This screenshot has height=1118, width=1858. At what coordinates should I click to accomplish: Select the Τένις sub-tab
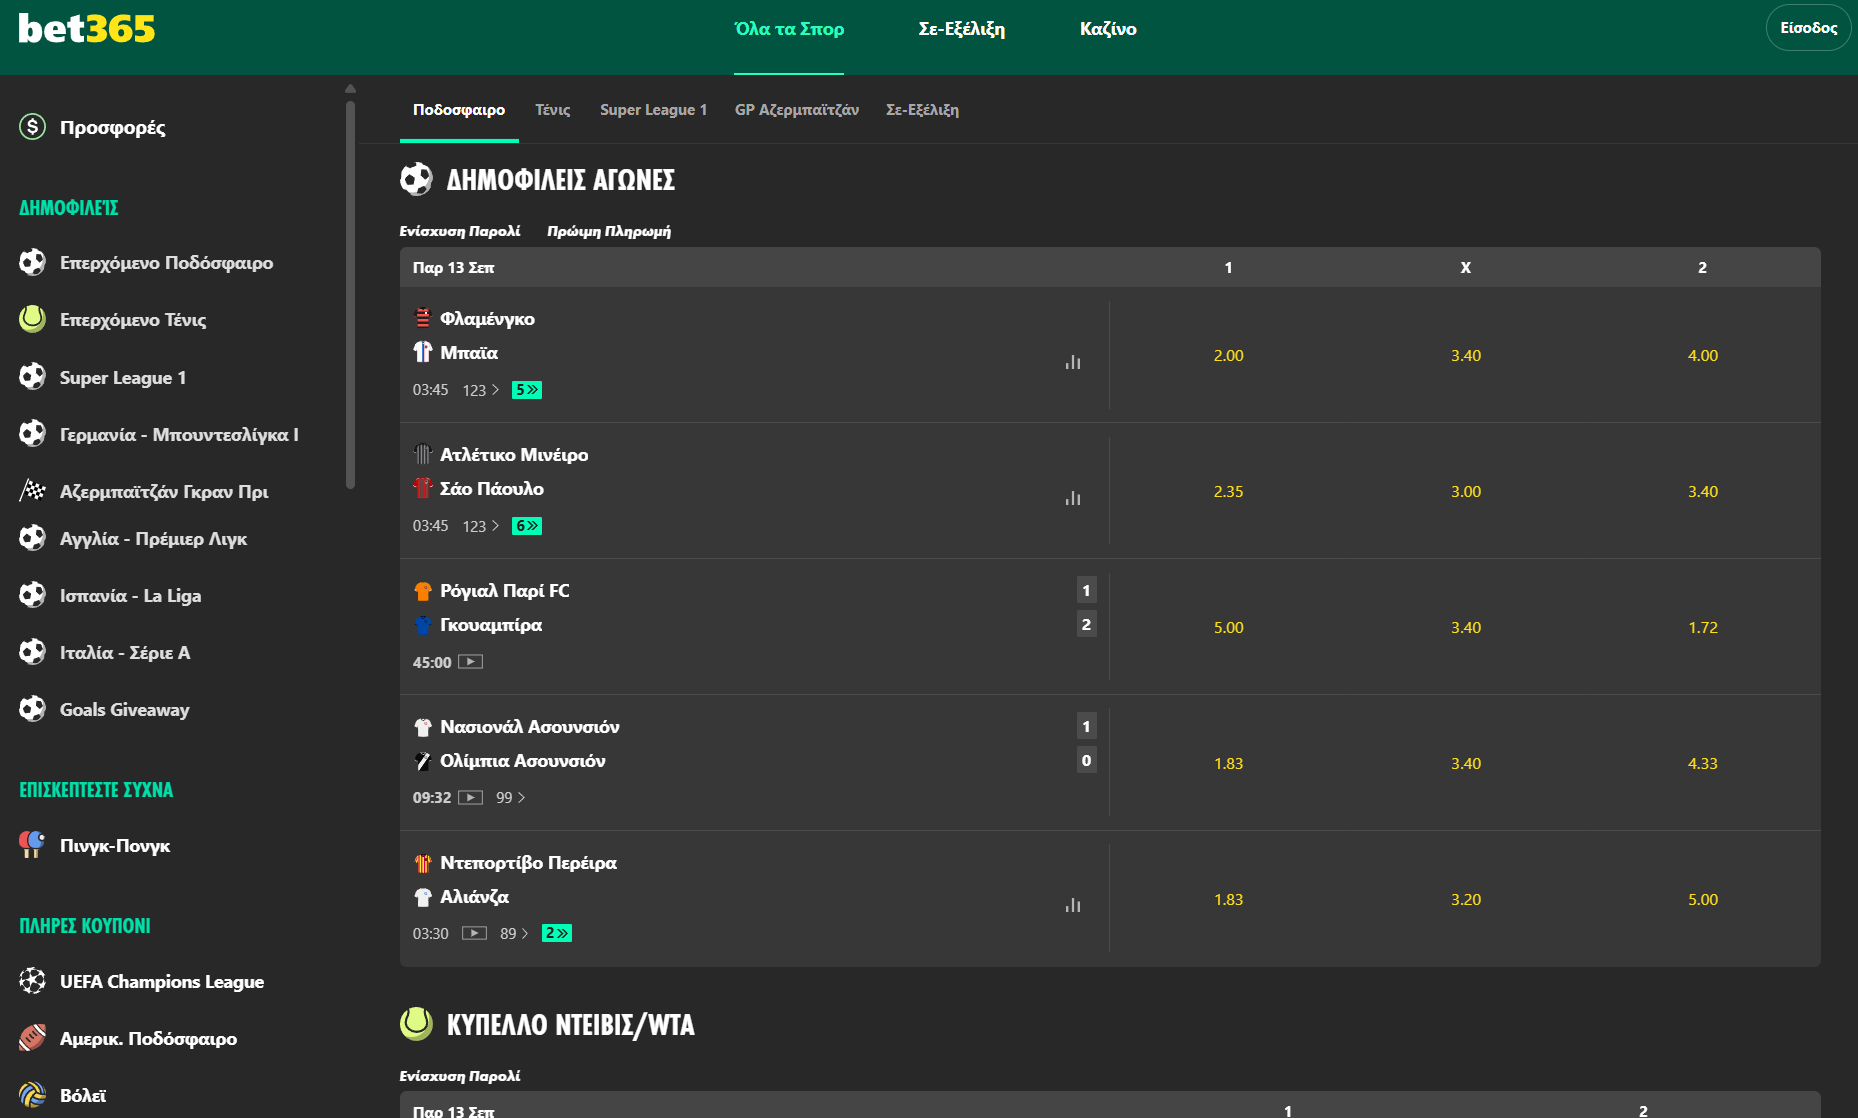[553, 110]
